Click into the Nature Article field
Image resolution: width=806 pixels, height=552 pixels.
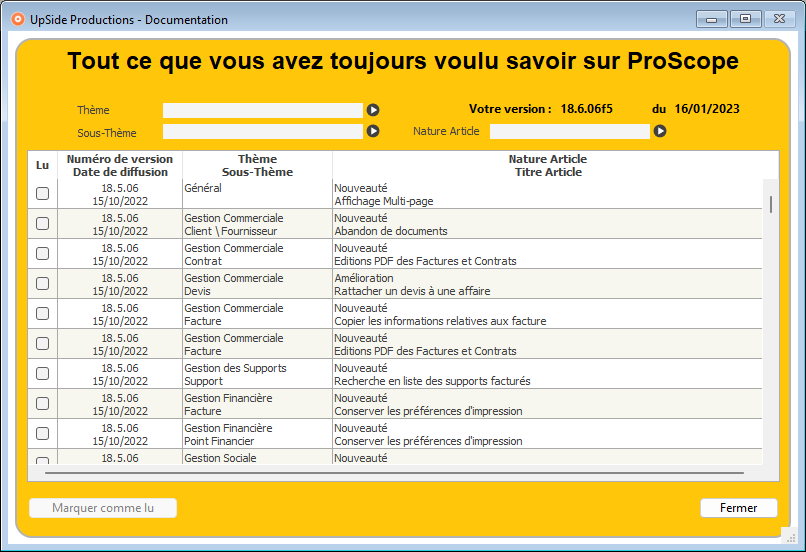pos(570,132)
